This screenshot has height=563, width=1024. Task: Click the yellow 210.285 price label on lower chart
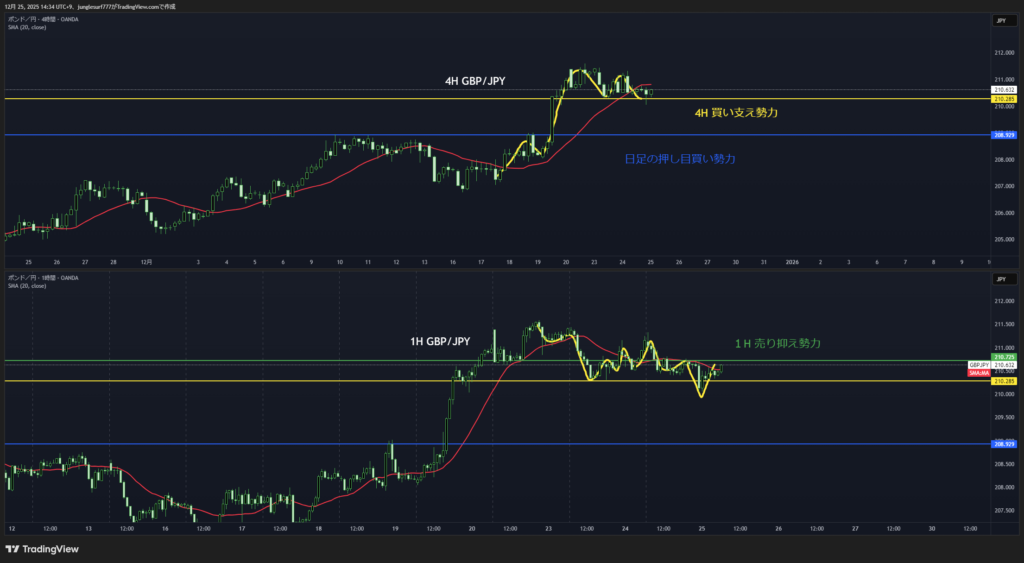1003,381
